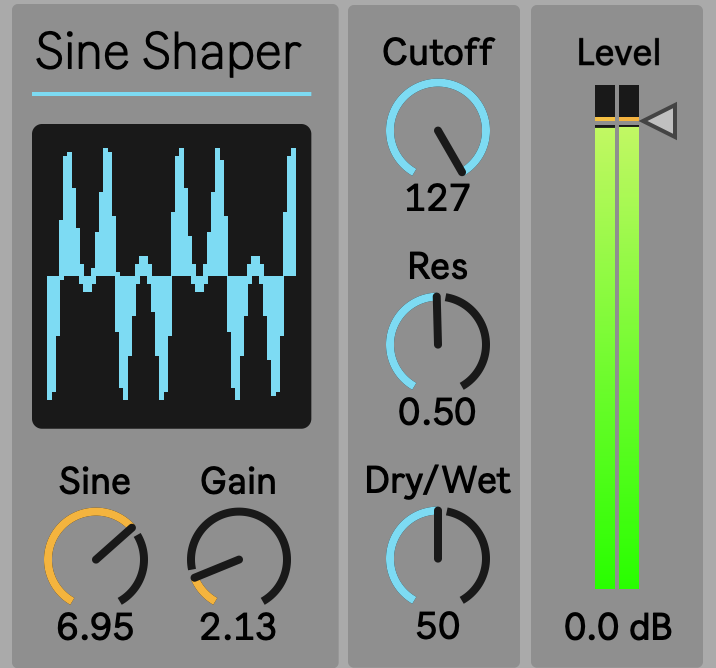Viewport: 716px width, 668px height.
Task: Click the Gain value 2.13
Action: [238, 627]
